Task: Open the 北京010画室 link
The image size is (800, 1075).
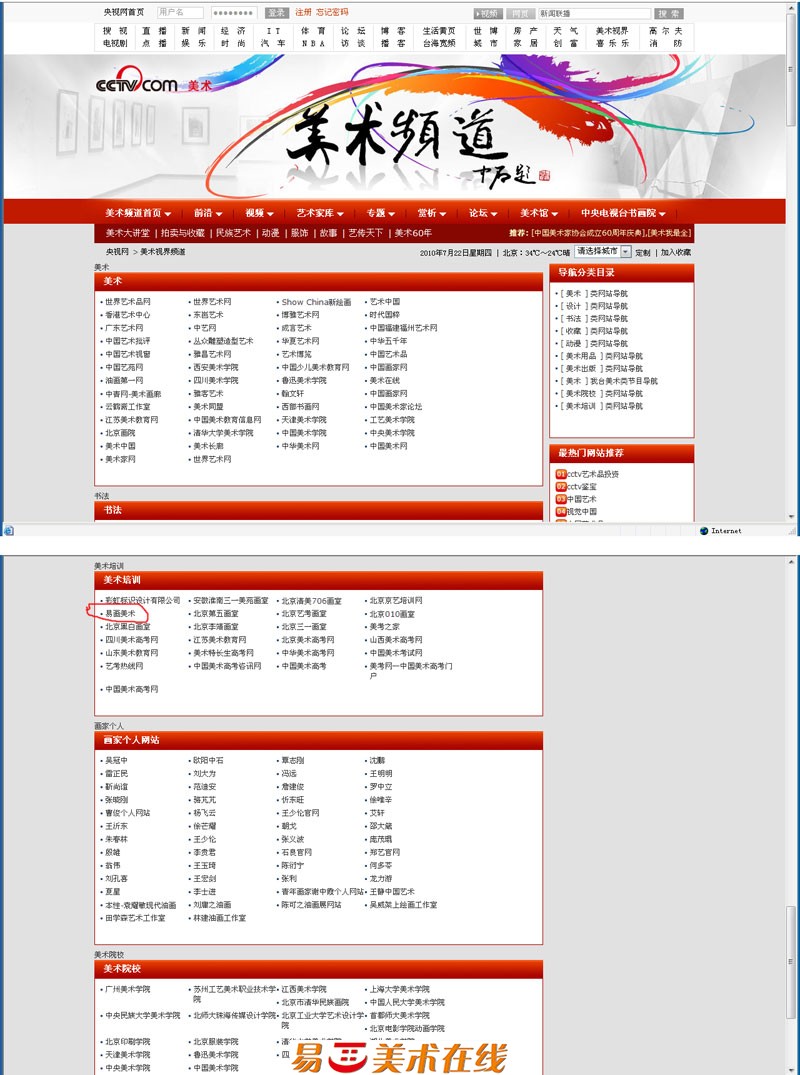Action: coord(391,614)
